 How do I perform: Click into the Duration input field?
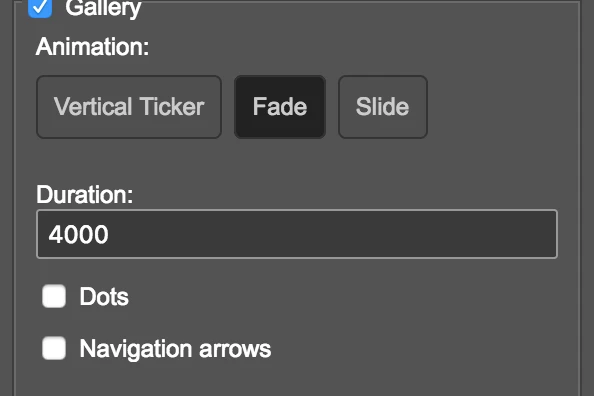[x=297, y=234]
